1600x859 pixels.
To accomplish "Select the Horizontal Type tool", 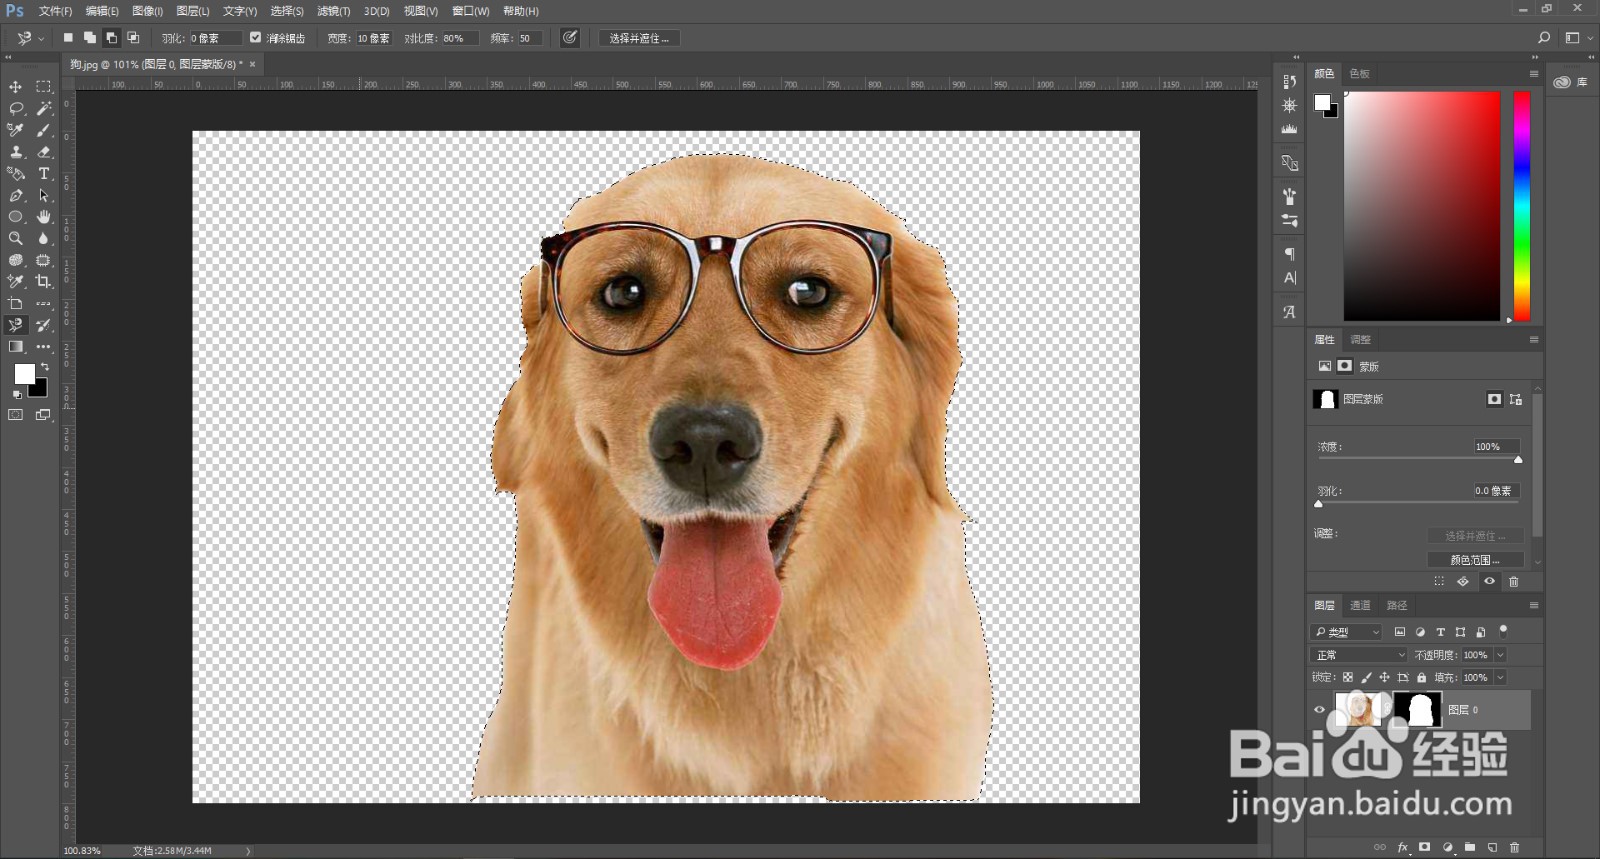I will tap(43, 174).
